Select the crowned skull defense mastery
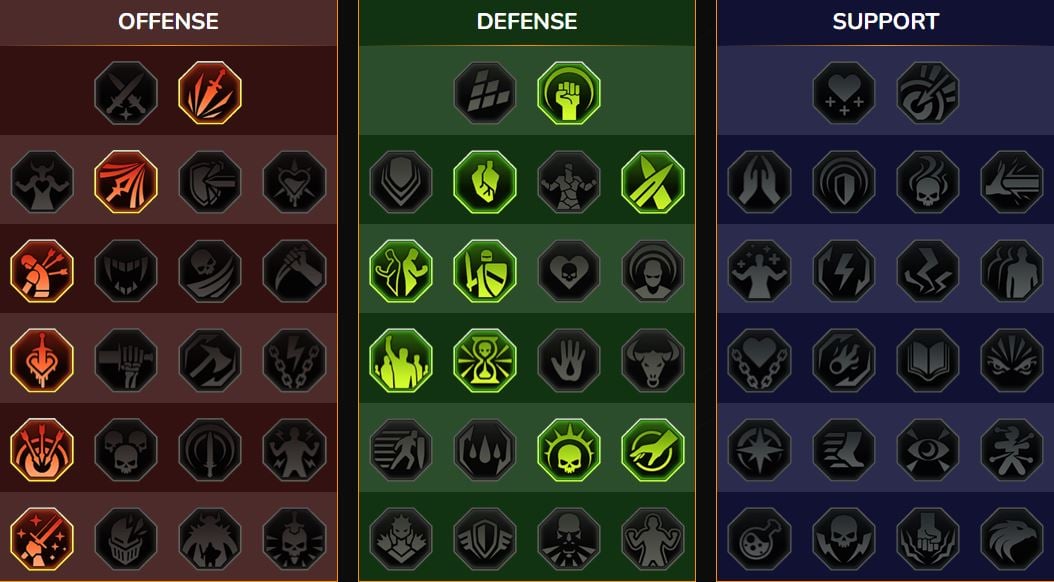Viewport: 1054px width, 582px height. pos(569,450)
